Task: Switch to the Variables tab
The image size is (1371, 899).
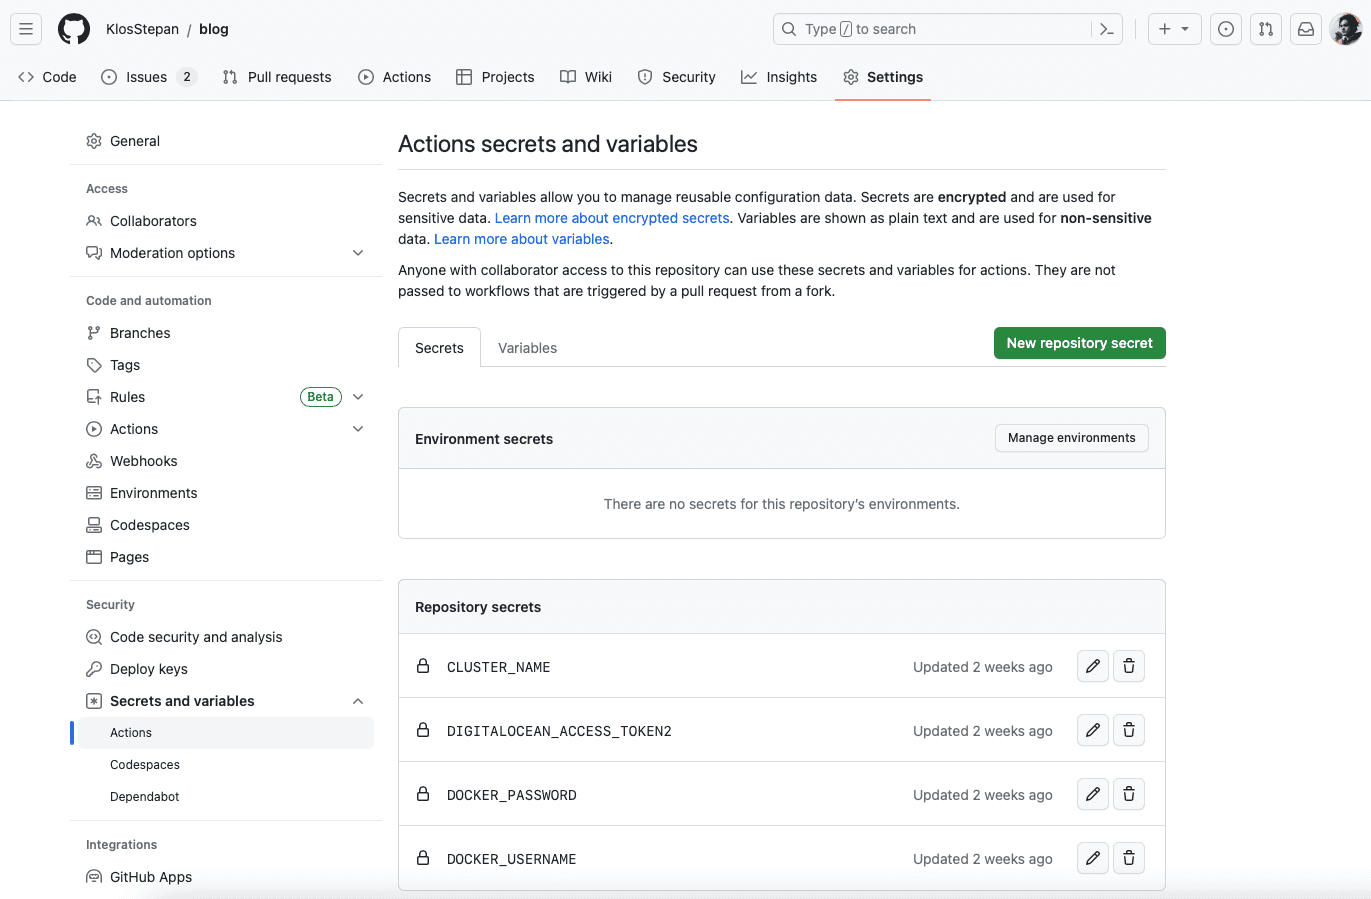Action: point(527,348)
